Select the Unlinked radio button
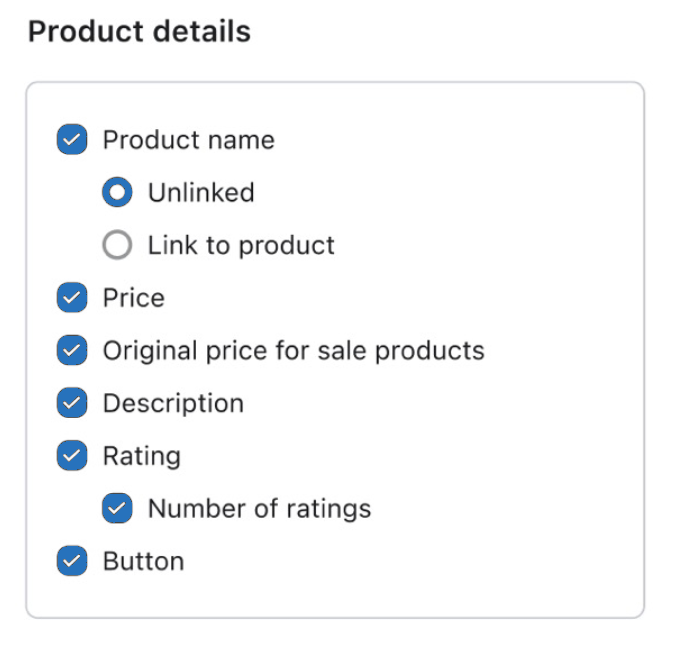678x666 pixels. coord(117,193)
